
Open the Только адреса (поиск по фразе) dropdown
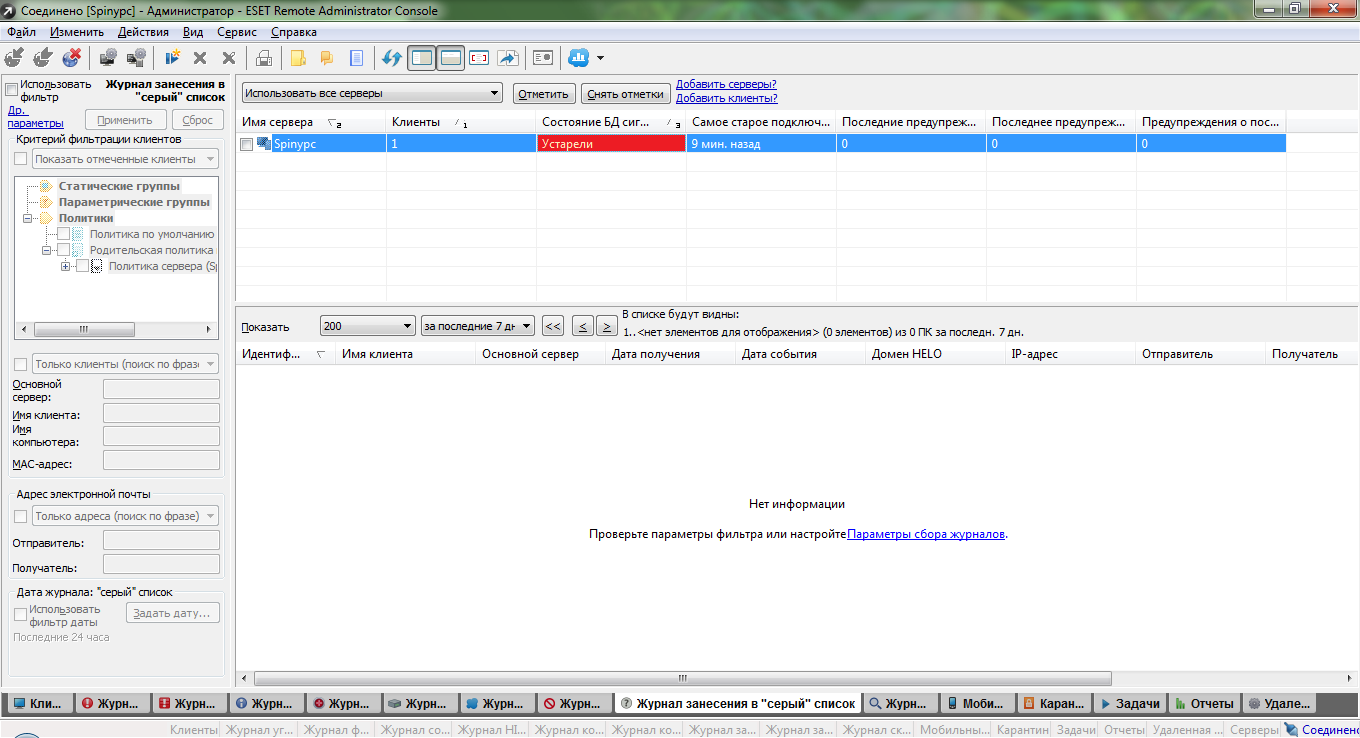125,516
